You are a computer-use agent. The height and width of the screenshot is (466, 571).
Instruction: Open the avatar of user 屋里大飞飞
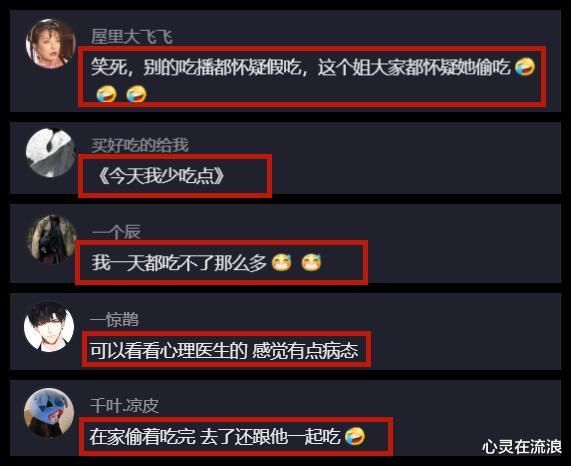pos(51,44)
